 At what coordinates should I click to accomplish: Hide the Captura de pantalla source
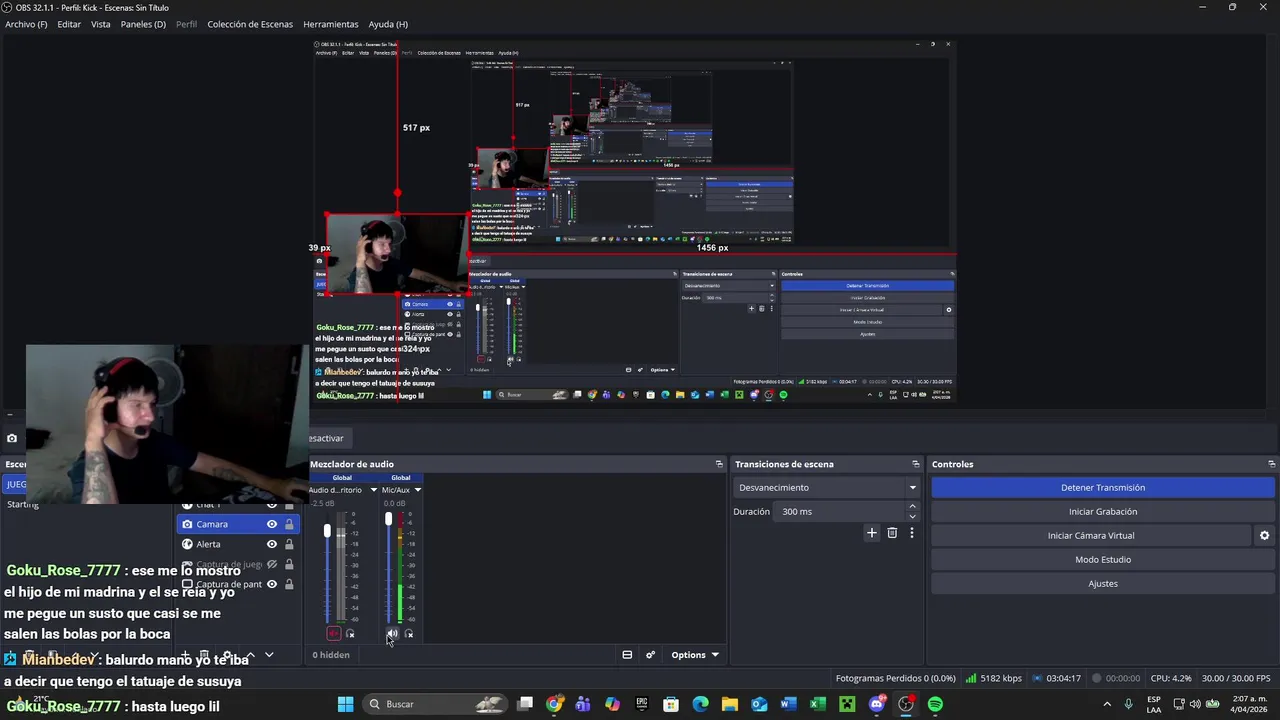point(271,584)
